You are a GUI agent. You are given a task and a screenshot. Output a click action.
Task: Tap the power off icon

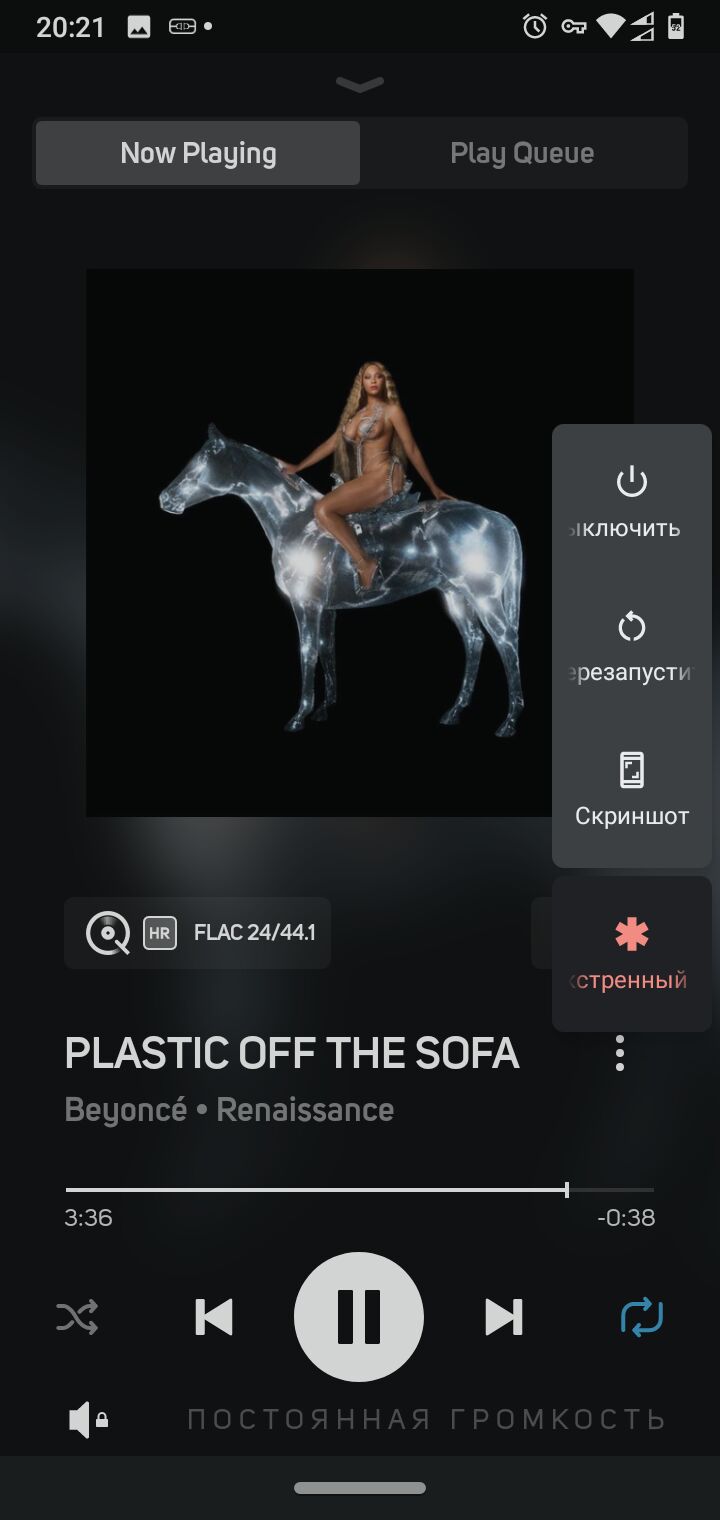tap(632, 483)
